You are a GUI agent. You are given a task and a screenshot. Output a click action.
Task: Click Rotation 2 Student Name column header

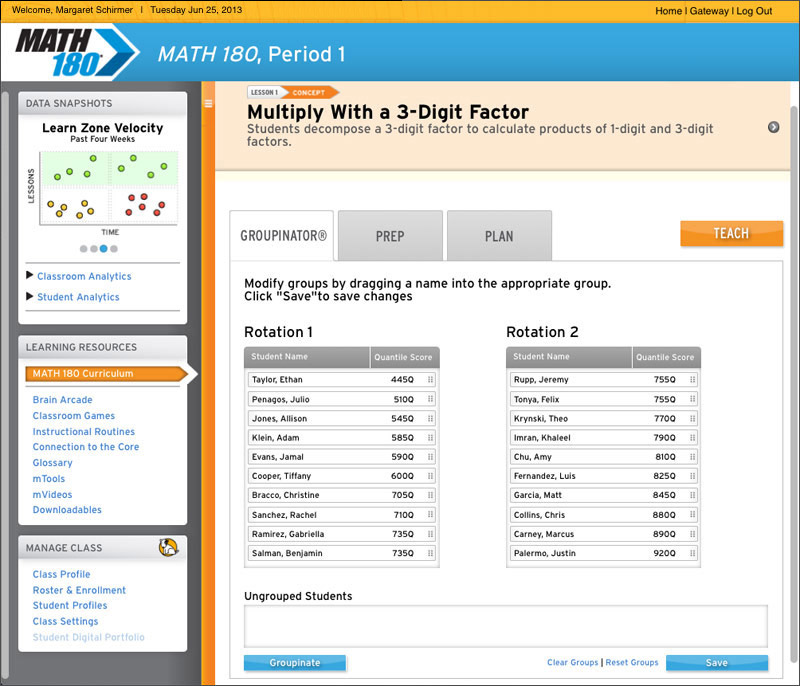[x=569, y=357]
